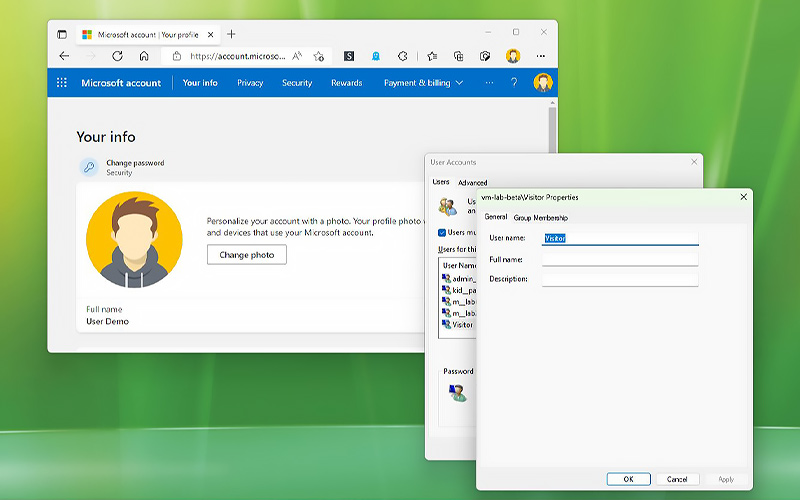The height and width of the screenshot is (500, 800).
Task: Click the Password section user icon
Action: pos(458,393)
